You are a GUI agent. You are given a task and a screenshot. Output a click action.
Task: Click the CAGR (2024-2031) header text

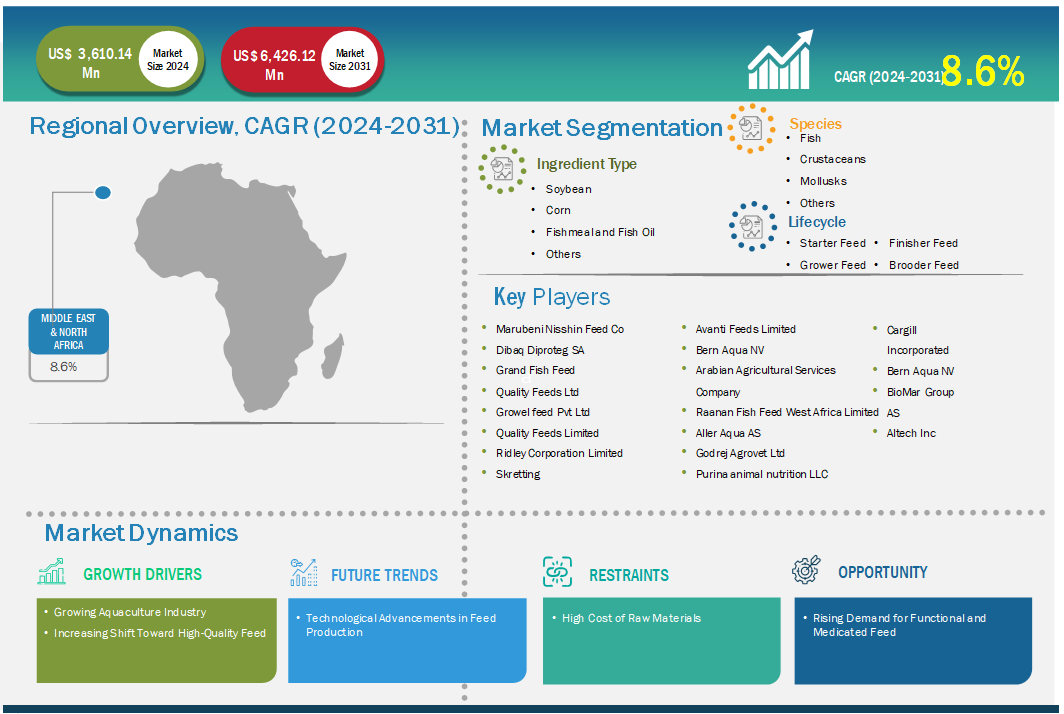point(888,77)
